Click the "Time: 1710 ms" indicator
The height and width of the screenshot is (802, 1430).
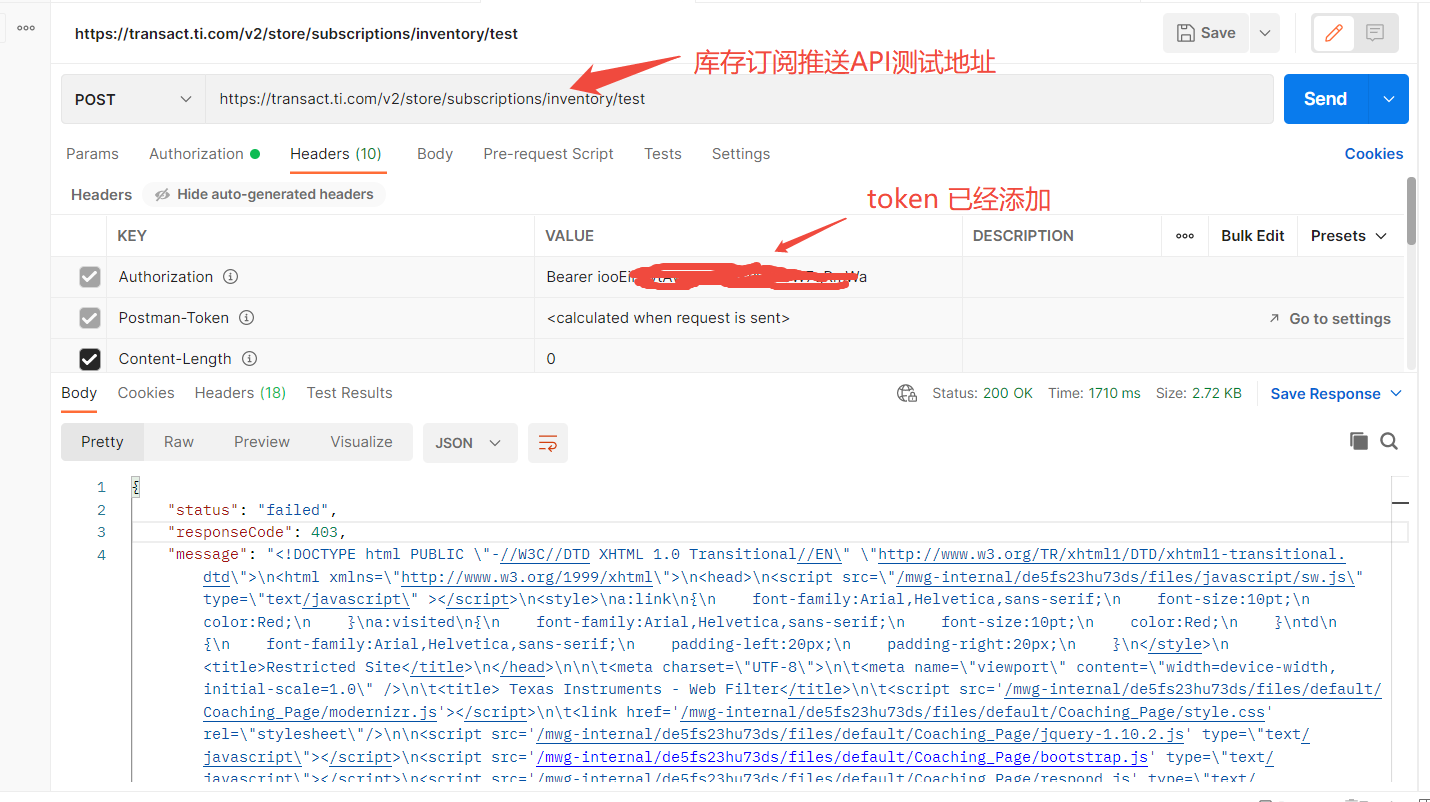tap(1094, 394)
